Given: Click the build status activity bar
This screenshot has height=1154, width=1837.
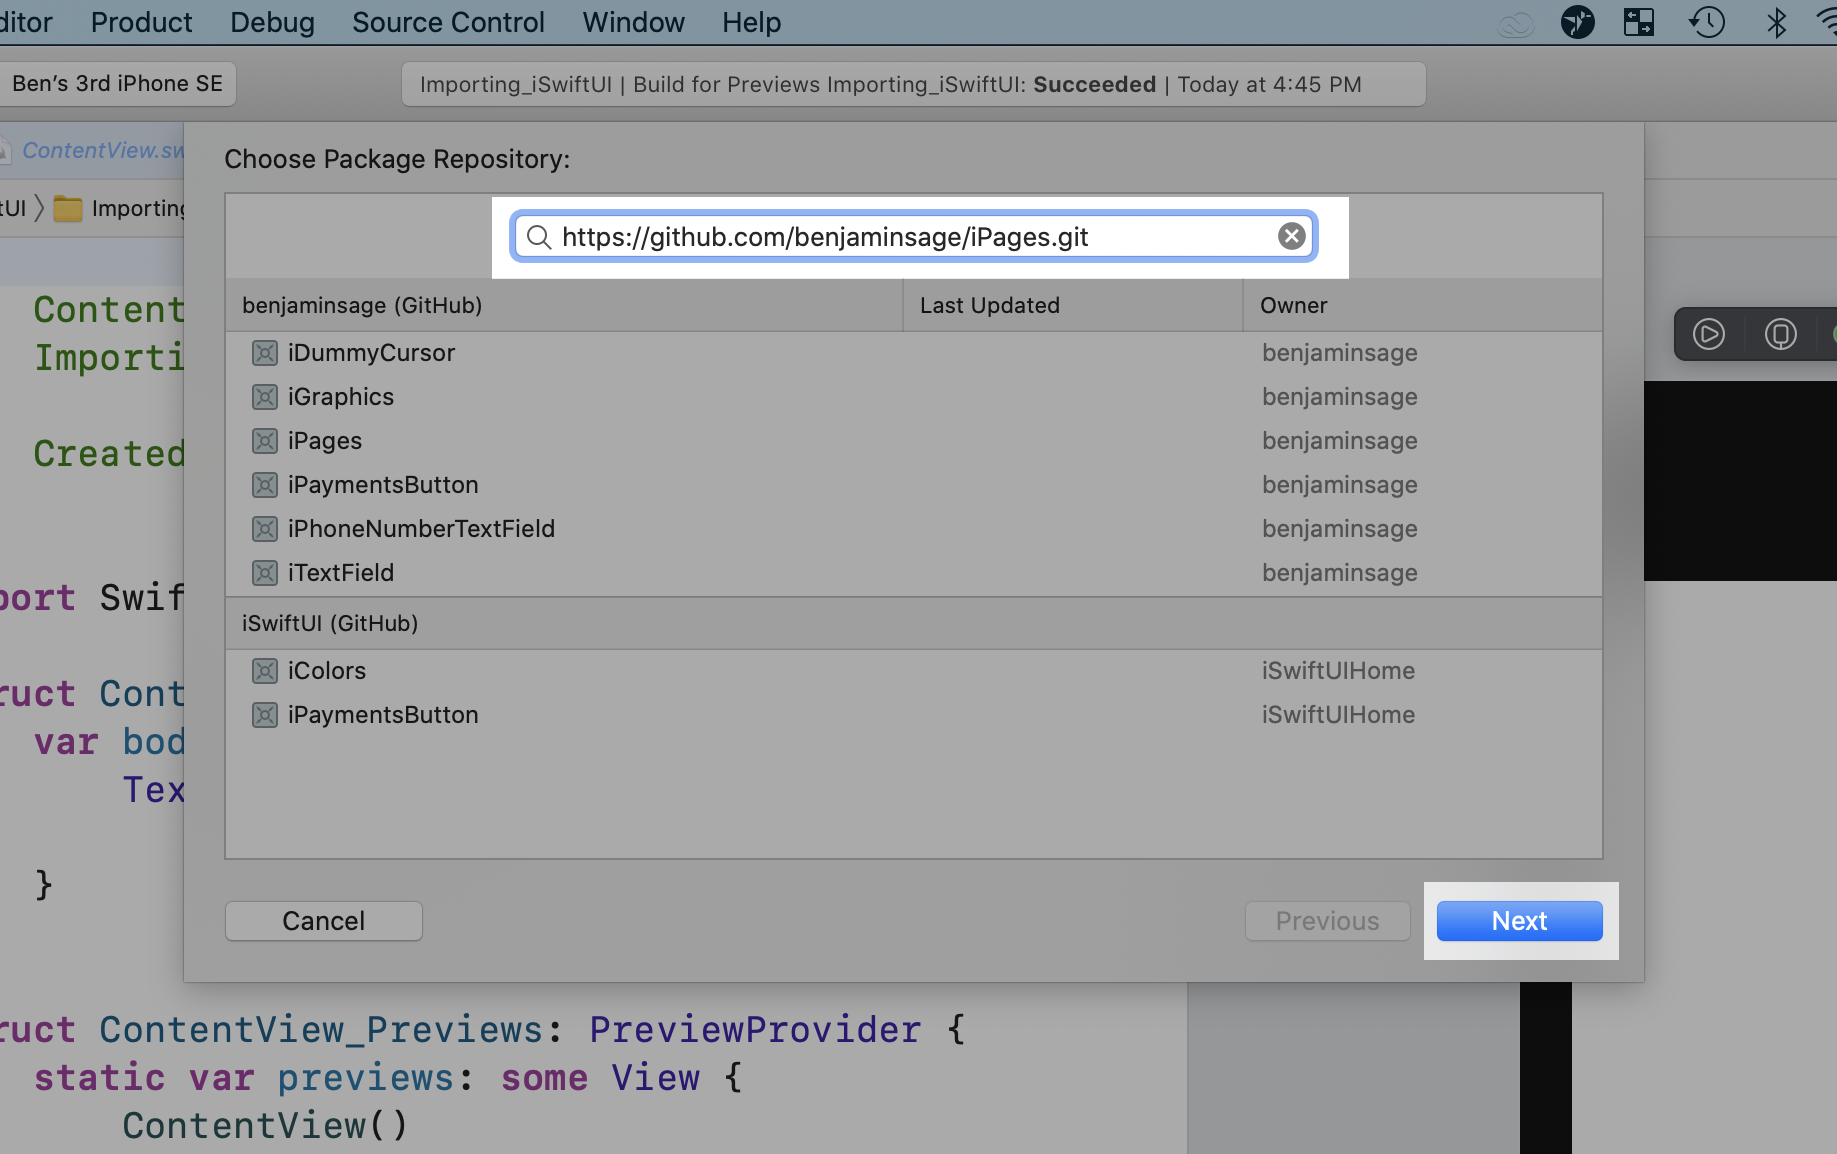Looking at the screenshot, I should [x=913, y=84].
